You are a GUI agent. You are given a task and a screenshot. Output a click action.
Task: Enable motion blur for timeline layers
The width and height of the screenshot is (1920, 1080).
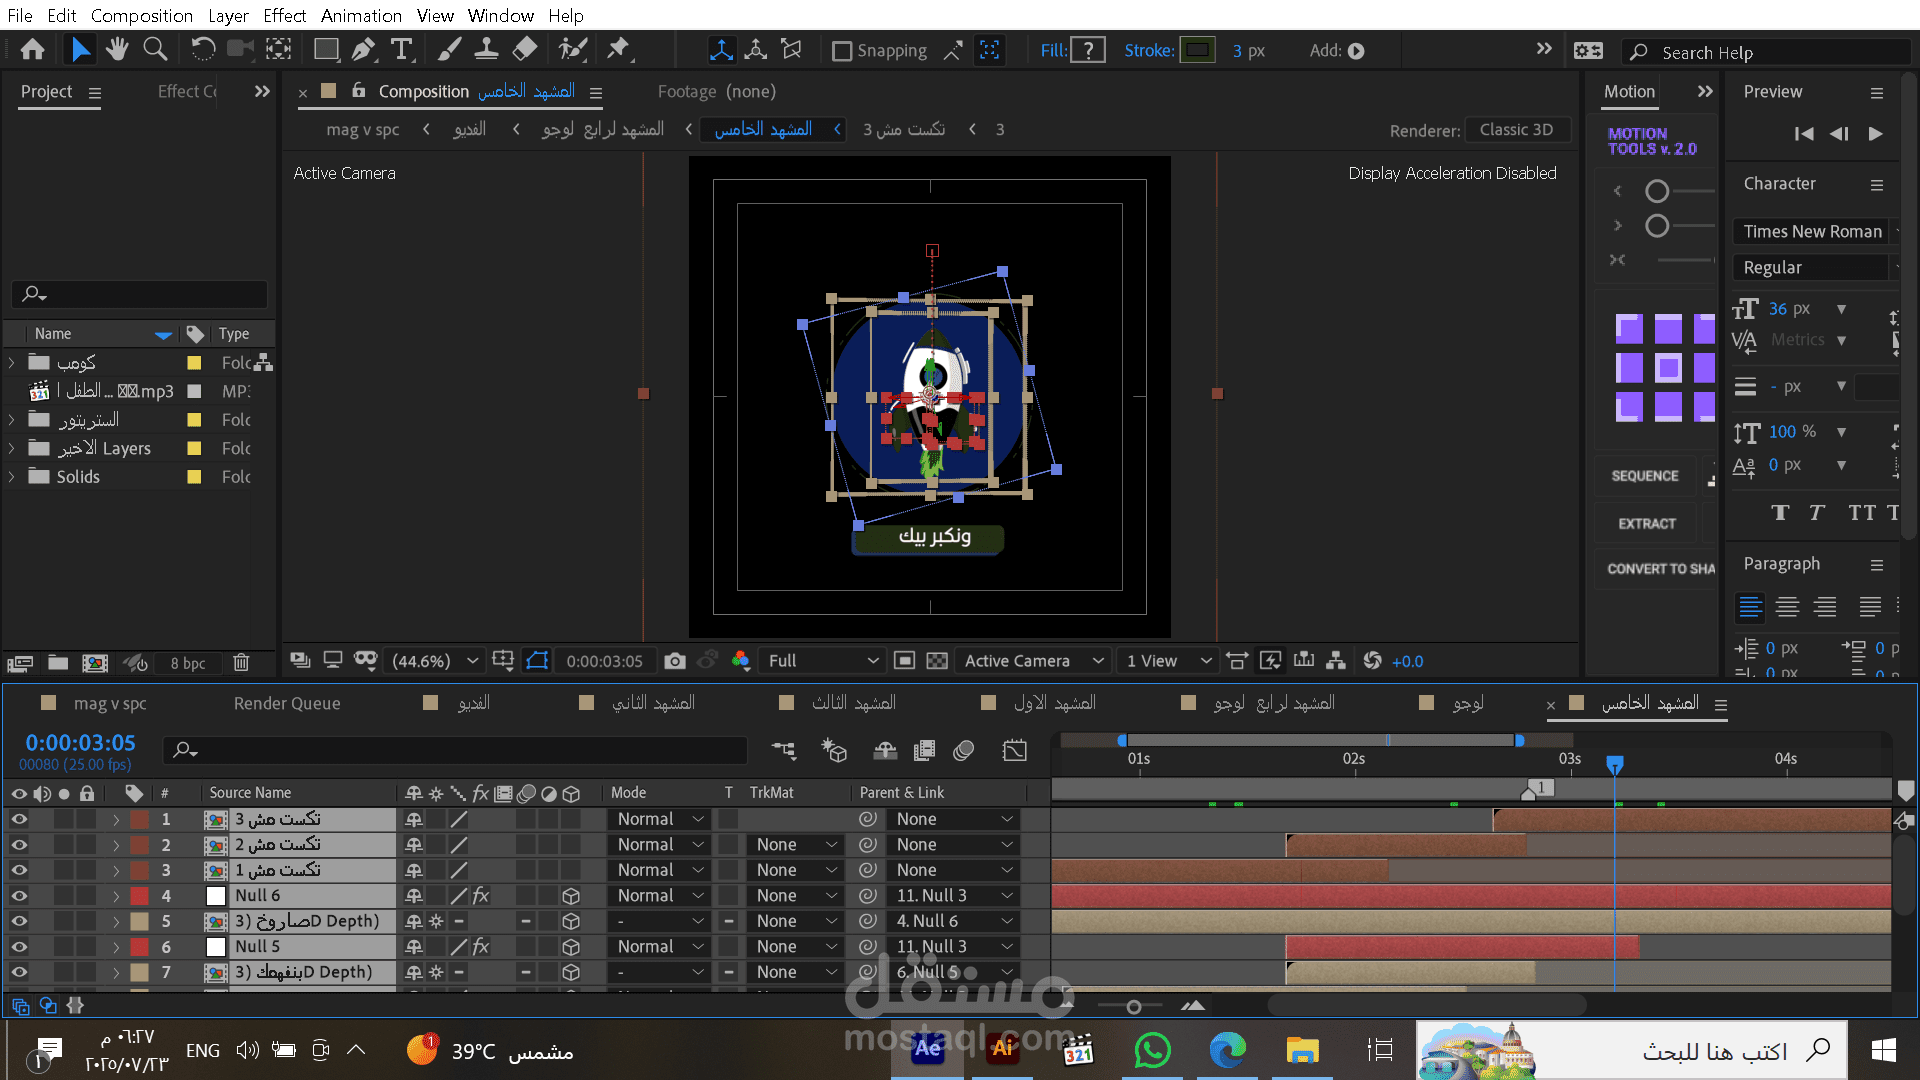(964, 750)
